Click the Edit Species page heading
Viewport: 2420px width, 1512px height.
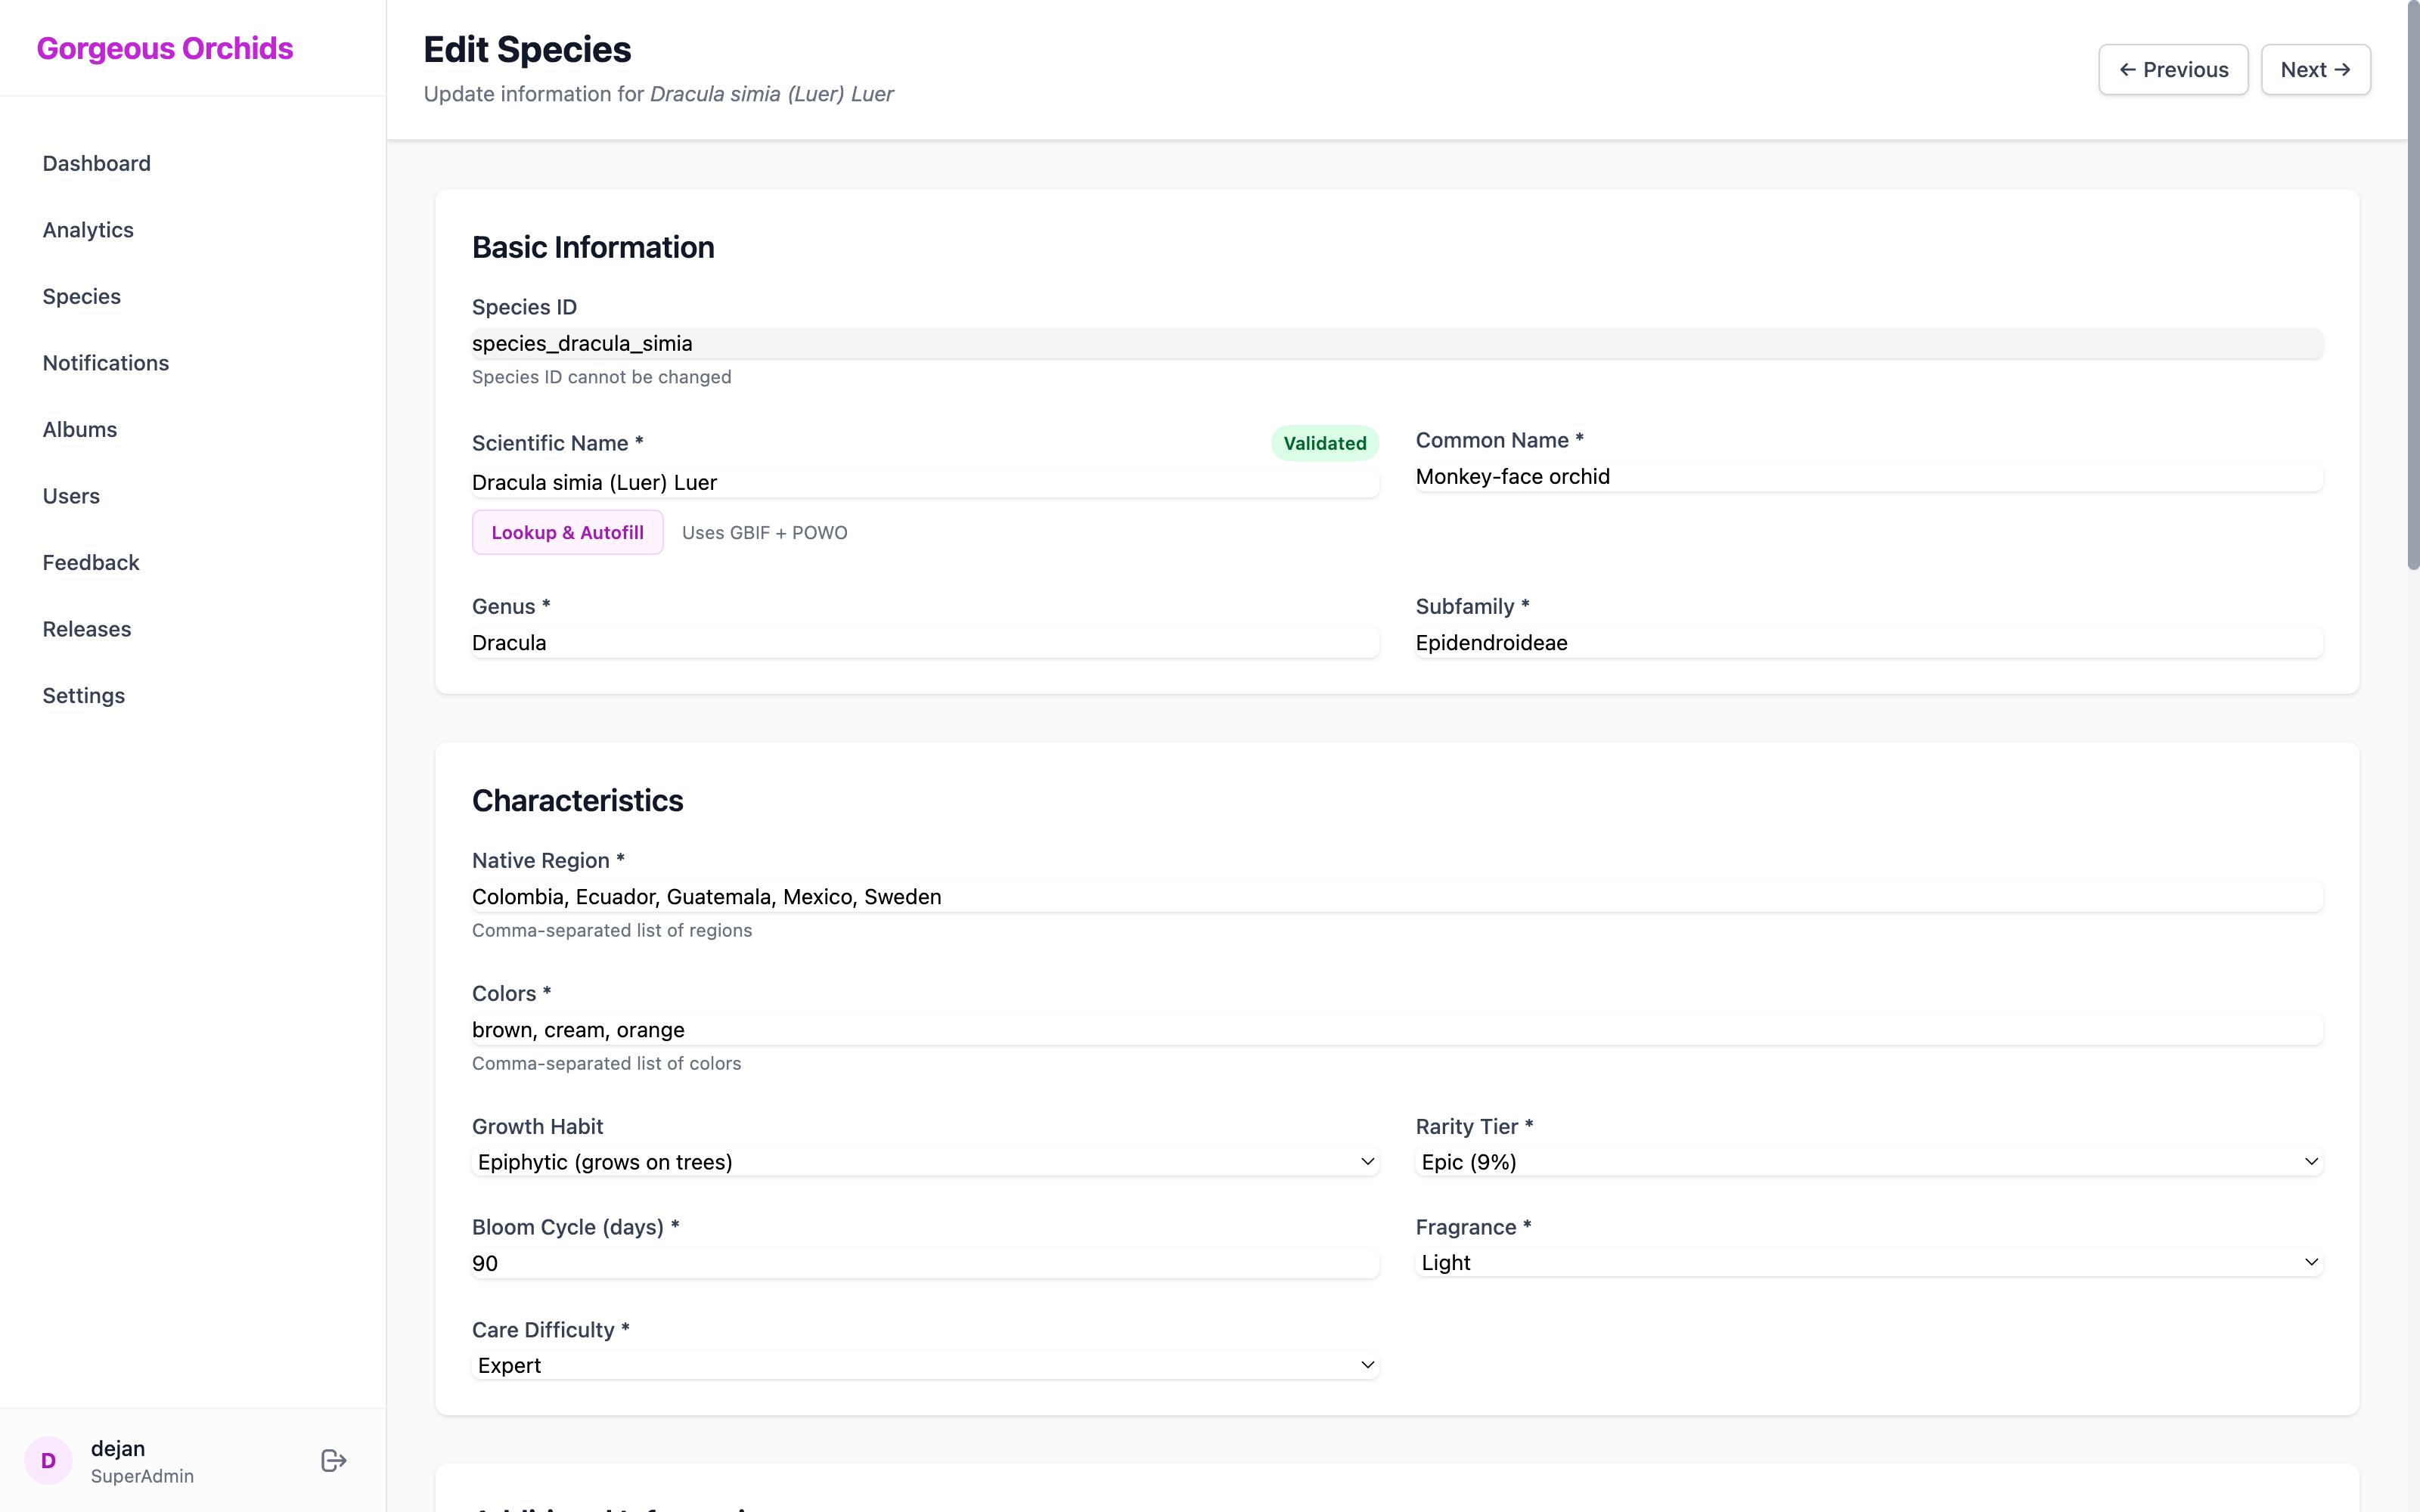(x=527, y=49)
